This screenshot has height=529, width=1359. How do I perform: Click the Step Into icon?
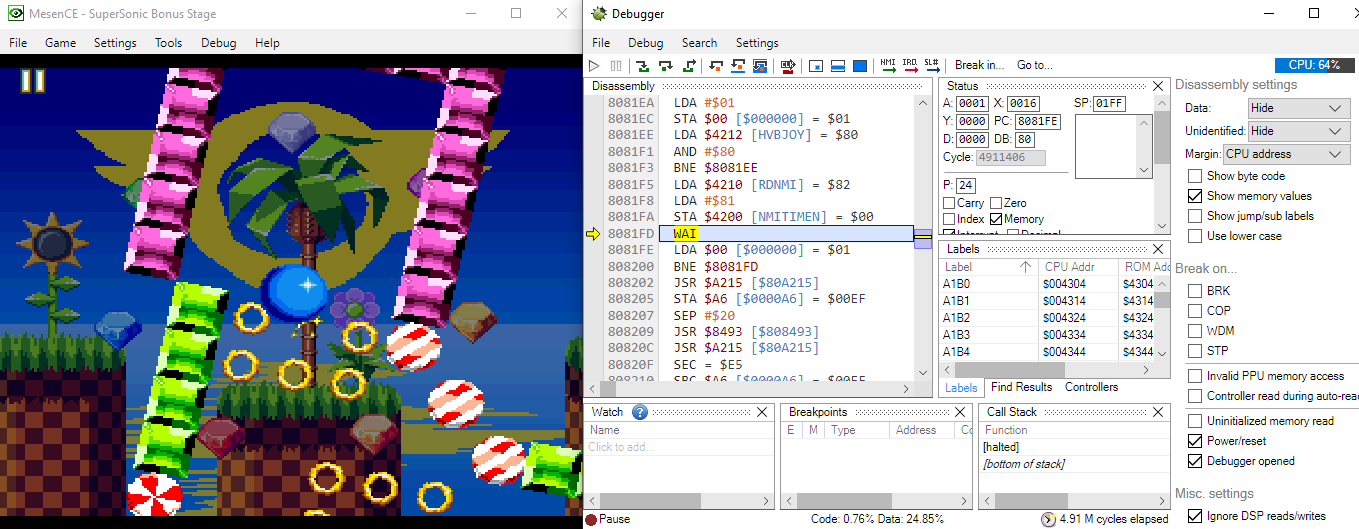click(x=642, y=66)
